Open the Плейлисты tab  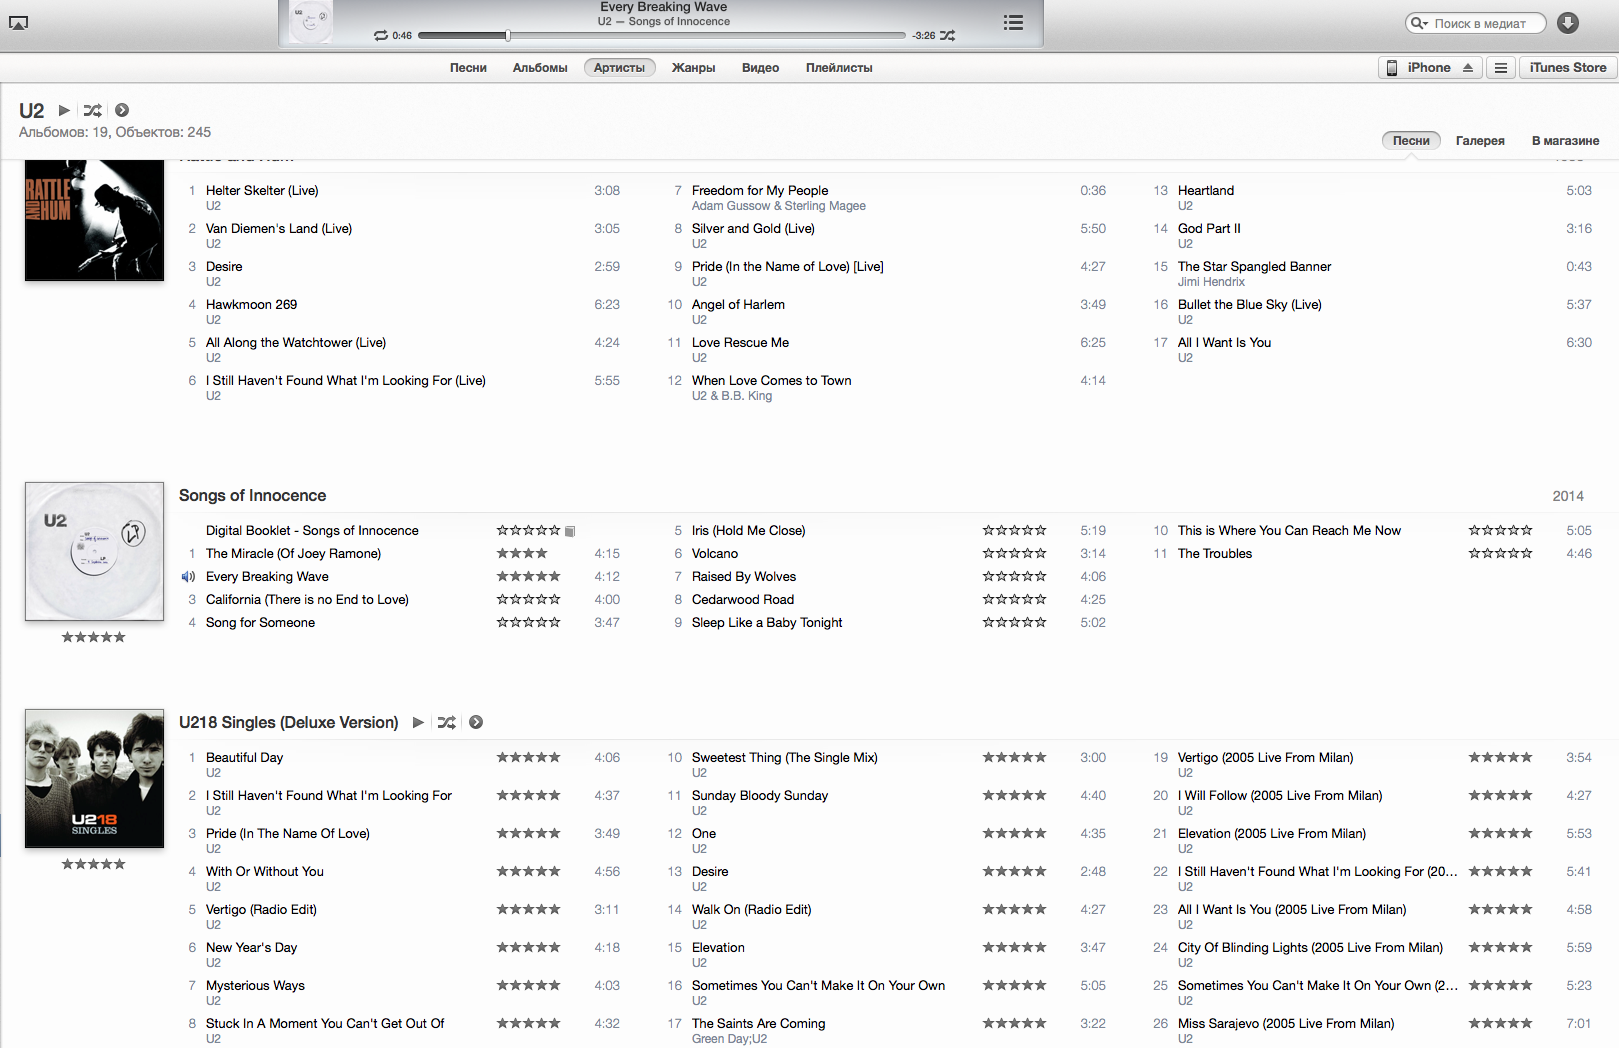click(839, 68)
